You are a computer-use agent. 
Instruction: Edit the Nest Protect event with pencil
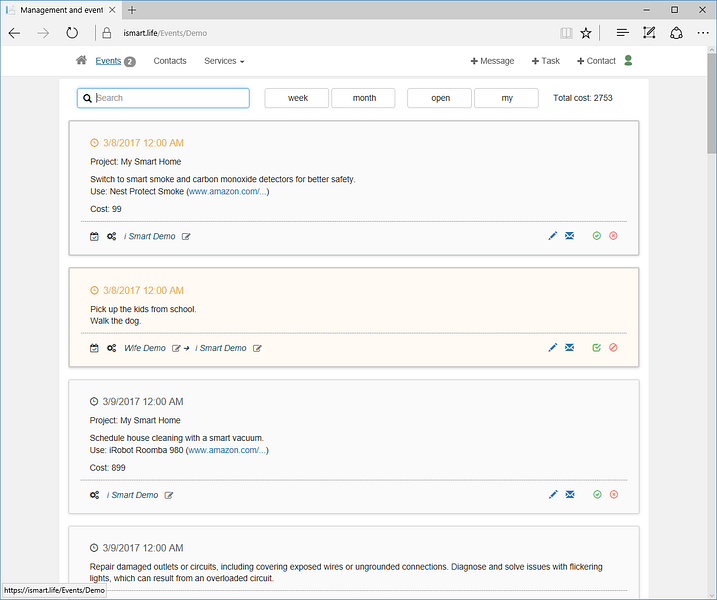point(553,236)
